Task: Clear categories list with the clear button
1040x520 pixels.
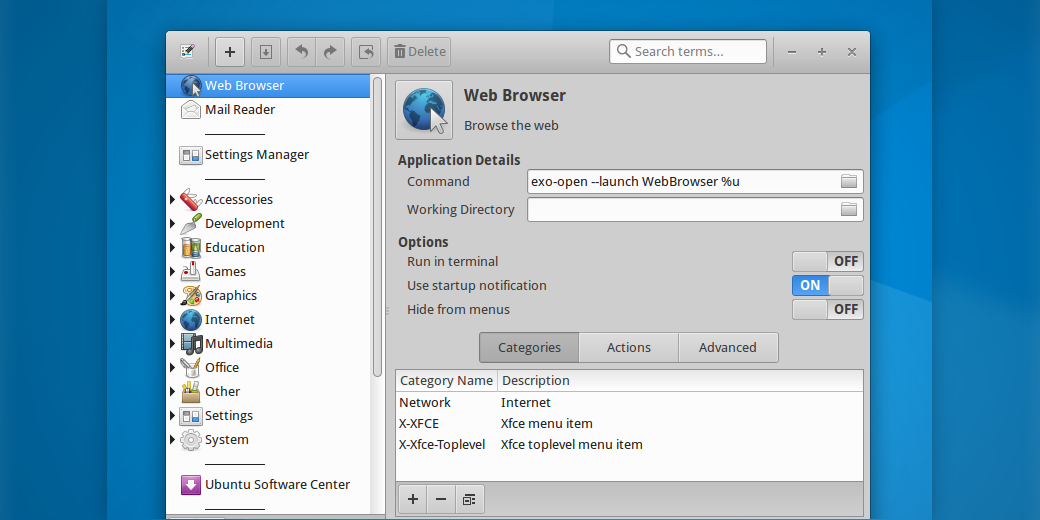Action: [x=470, y=499]
